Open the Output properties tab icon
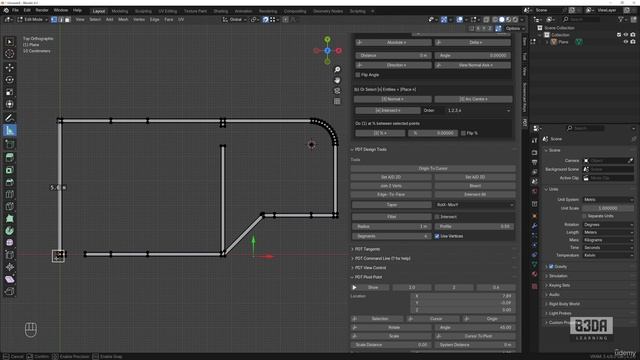The width and height of the screenshot is (640, 360). coord(534,162)
